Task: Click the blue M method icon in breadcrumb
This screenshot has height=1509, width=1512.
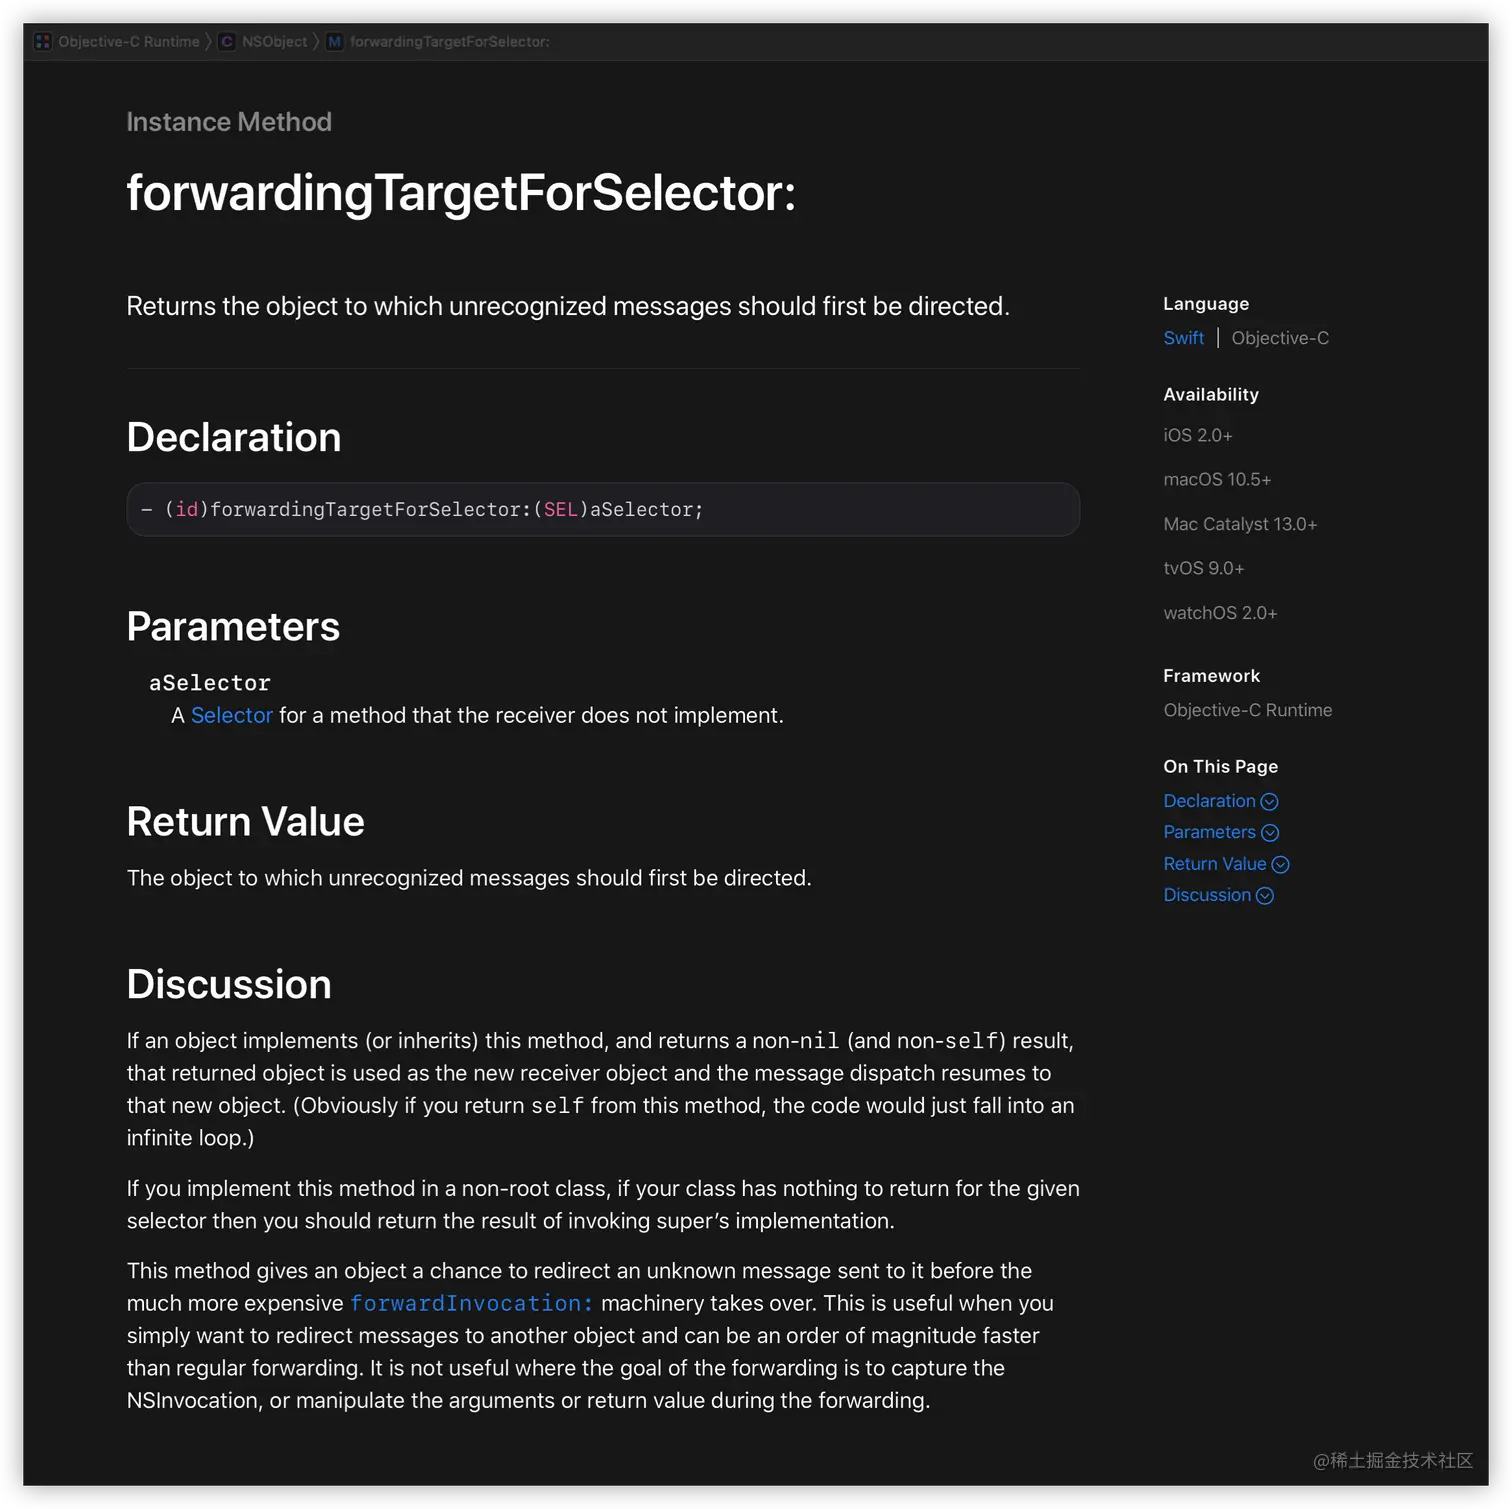Action: (x=334, y=41)
